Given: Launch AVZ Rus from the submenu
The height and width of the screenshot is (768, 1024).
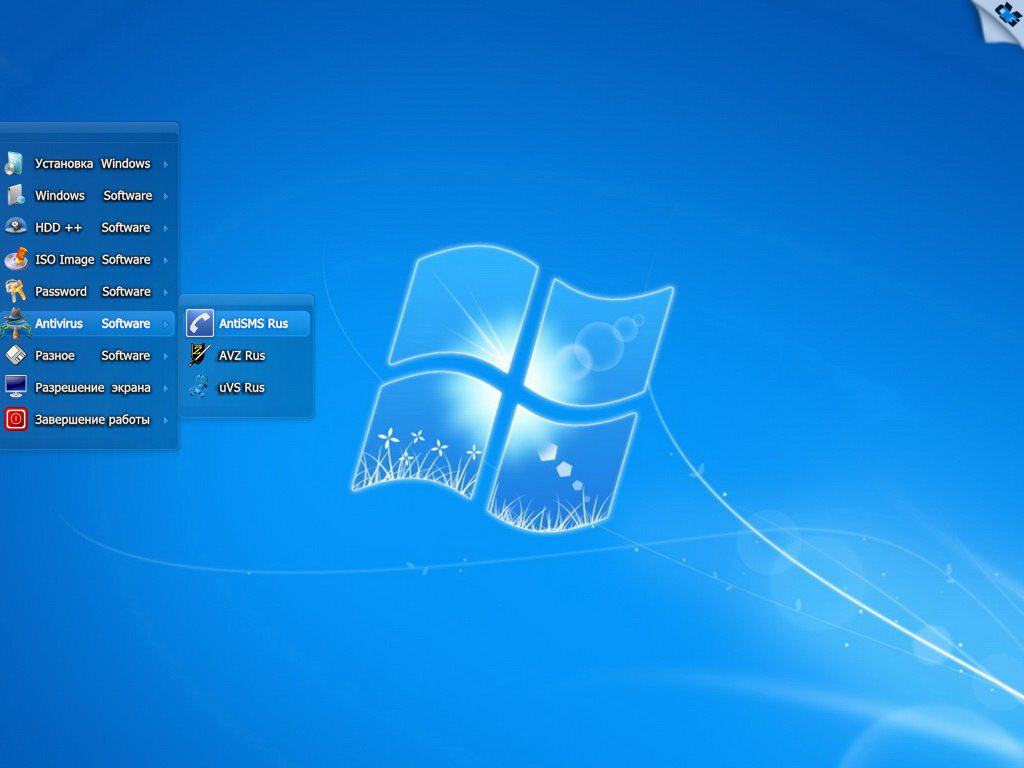Looking at the screenshot, I should point(246,355).
